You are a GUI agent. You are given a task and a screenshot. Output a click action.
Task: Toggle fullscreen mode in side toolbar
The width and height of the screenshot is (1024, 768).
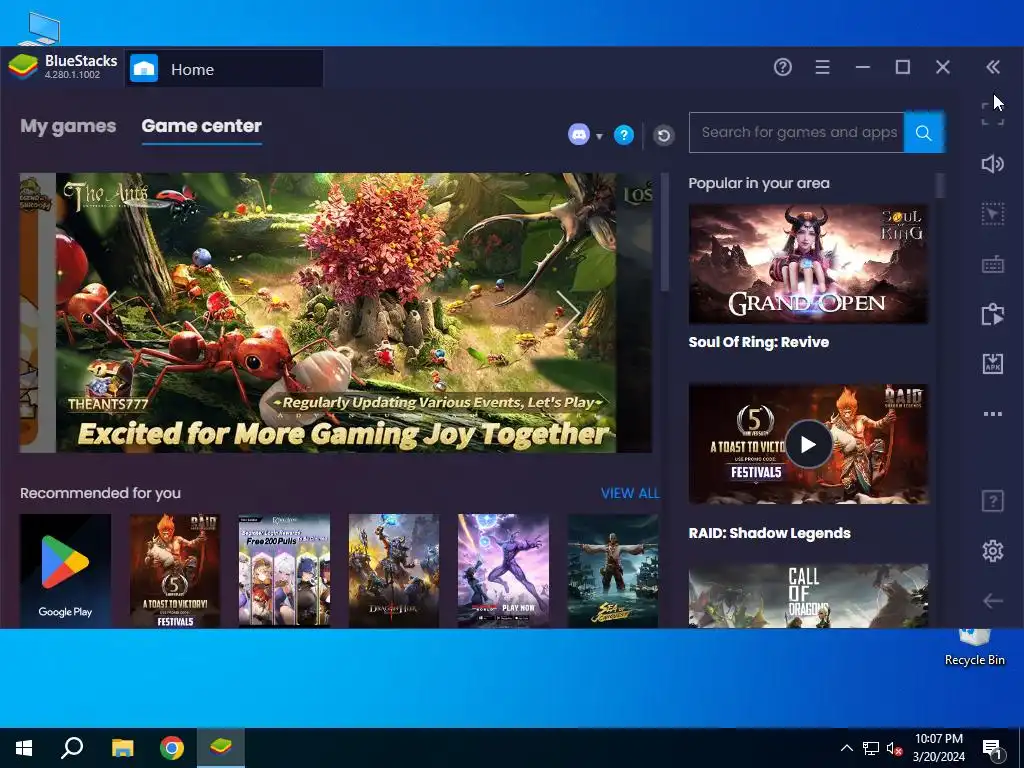993,115
